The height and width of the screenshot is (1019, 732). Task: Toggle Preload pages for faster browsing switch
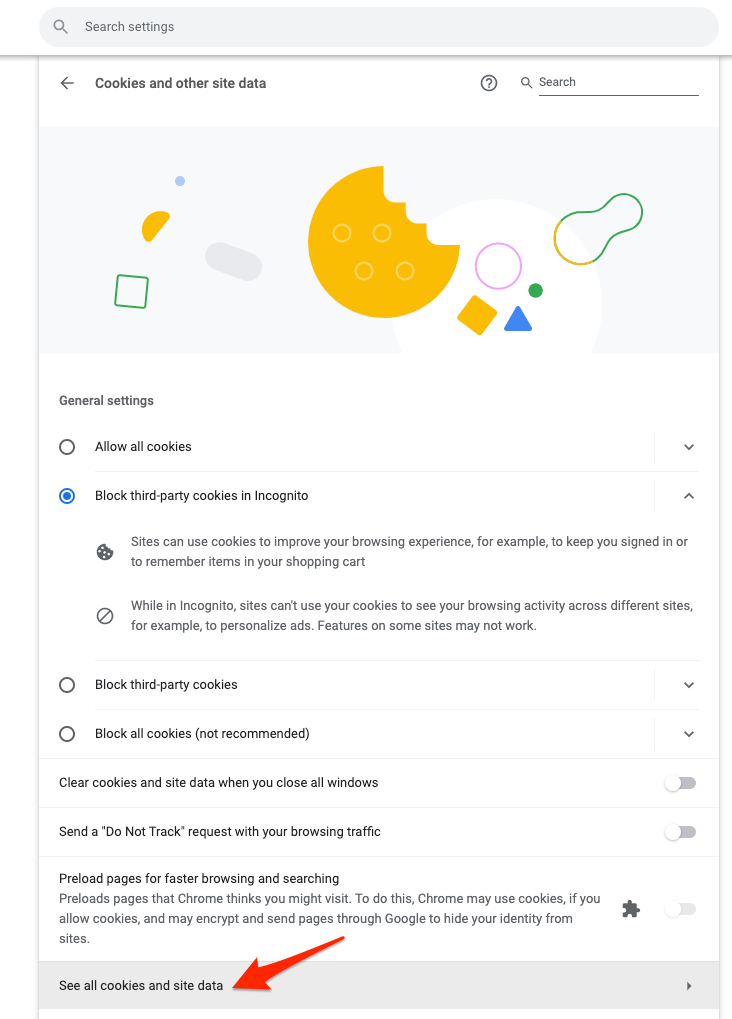point(680,909)
